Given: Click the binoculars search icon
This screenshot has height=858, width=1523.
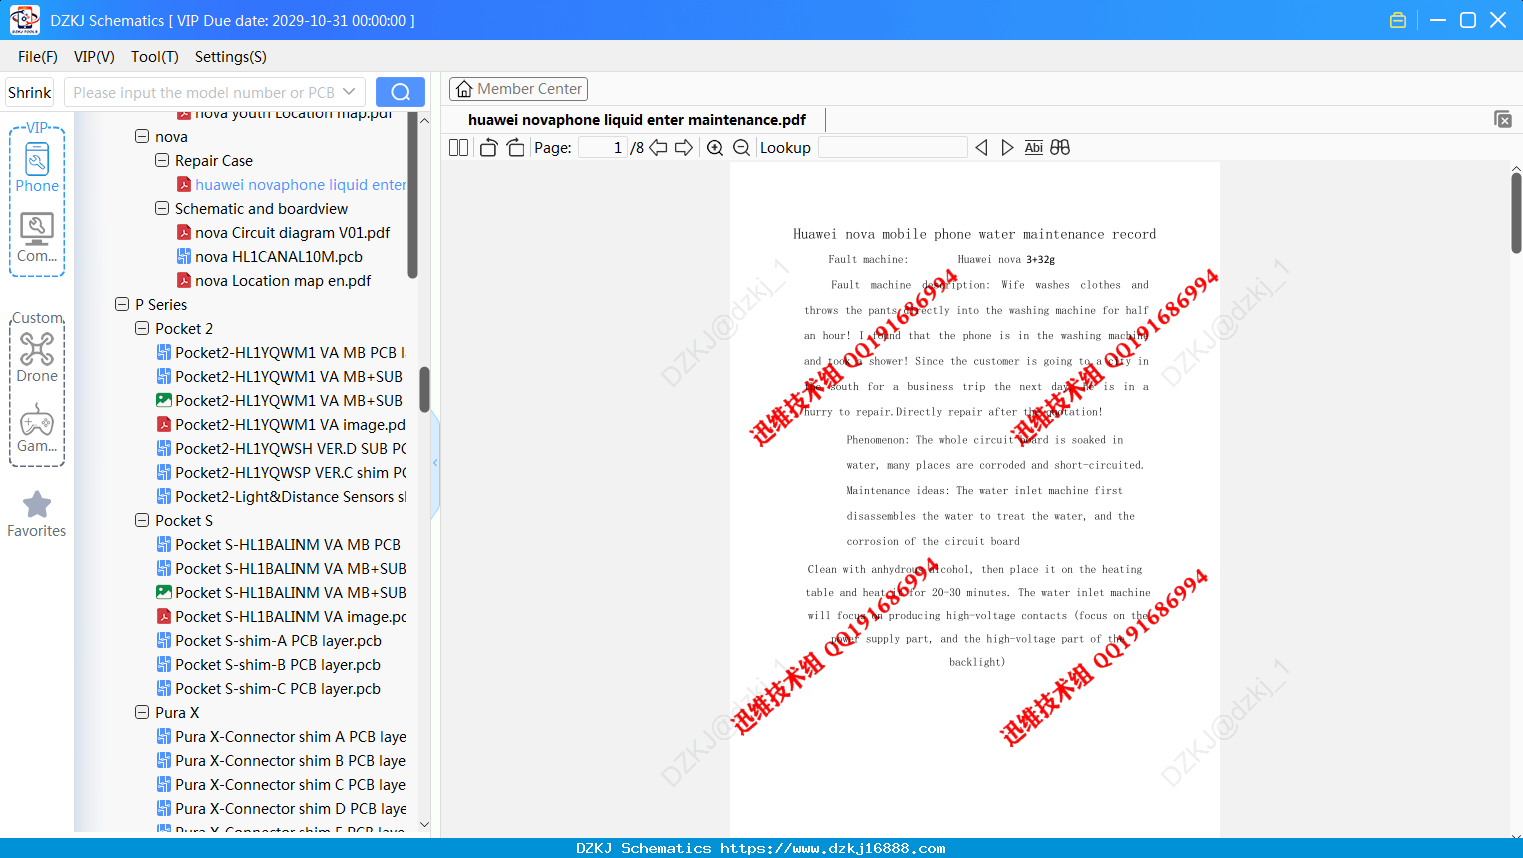Looking at the screenshot, I should click(1060, 148).
